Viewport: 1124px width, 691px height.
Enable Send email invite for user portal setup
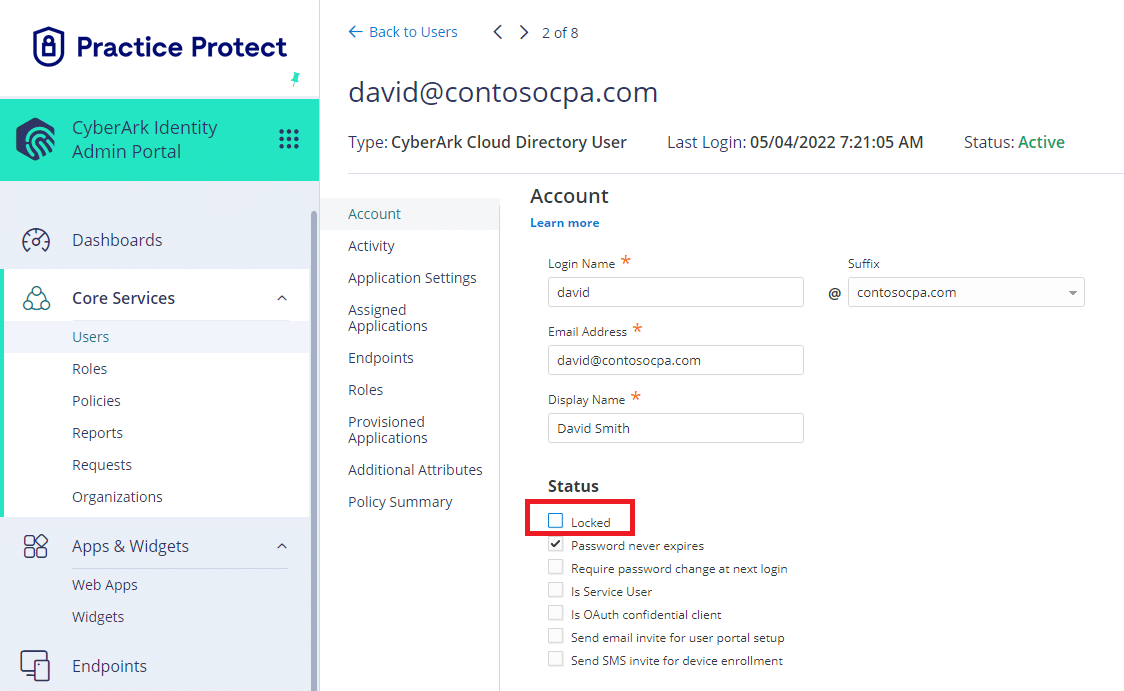[556, 637]
